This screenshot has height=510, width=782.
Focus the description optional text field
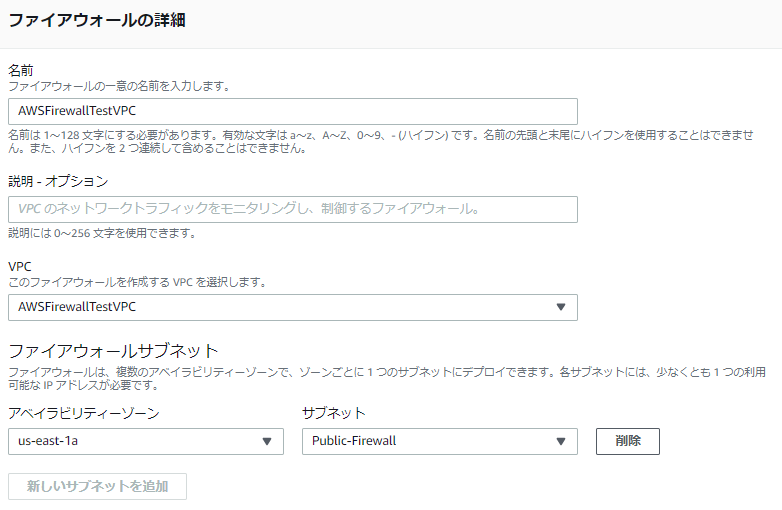point(293,209)
